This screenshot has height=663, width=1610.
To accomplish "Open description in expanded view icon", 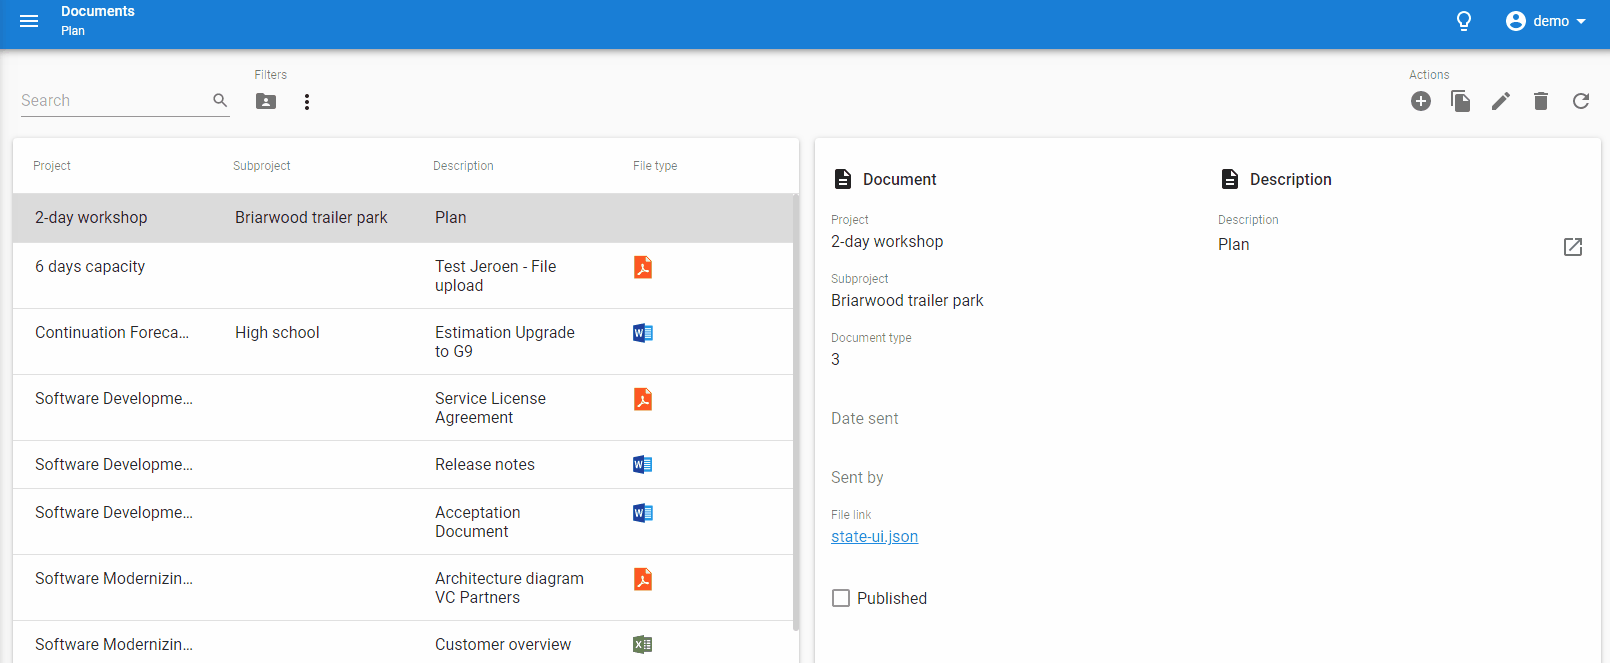I will [1573, 246].
